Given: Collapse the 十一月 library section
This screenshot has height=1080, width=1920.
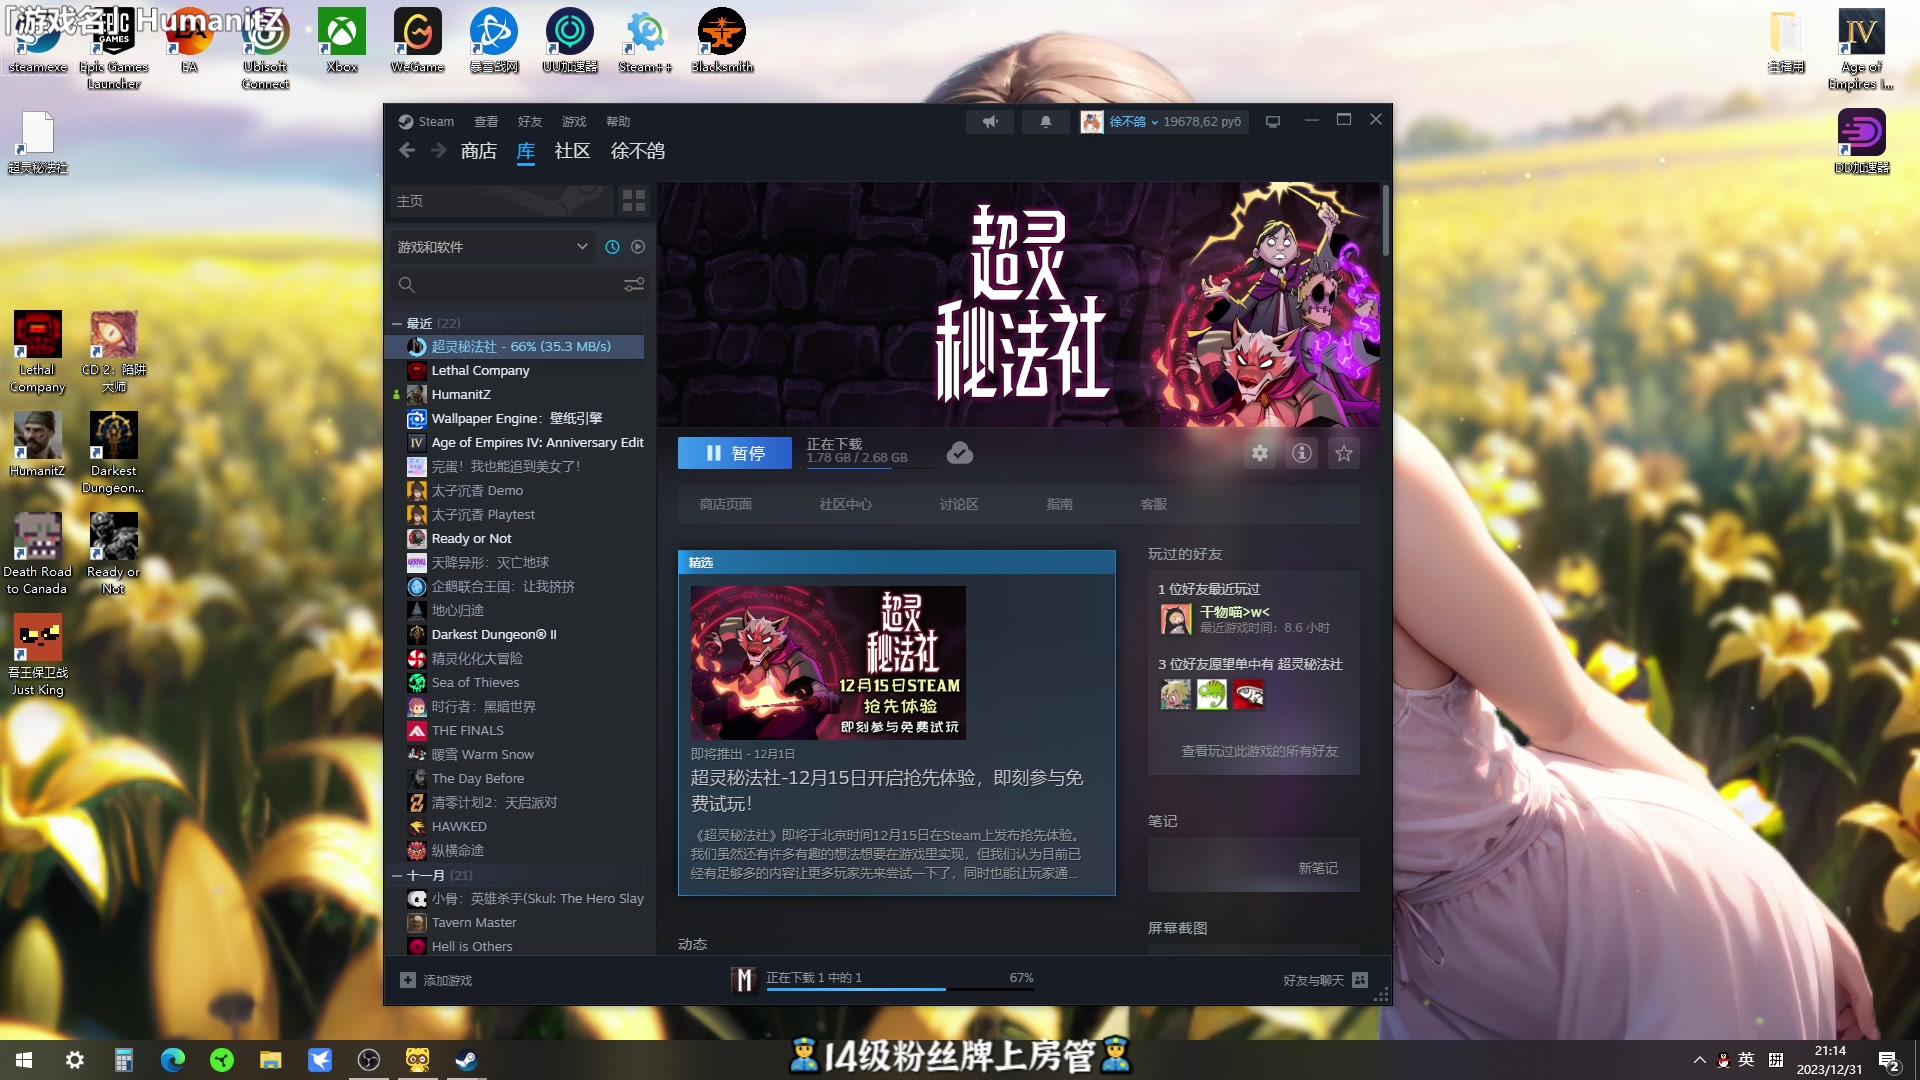Looking at the screenshot, I should point(397,875).
